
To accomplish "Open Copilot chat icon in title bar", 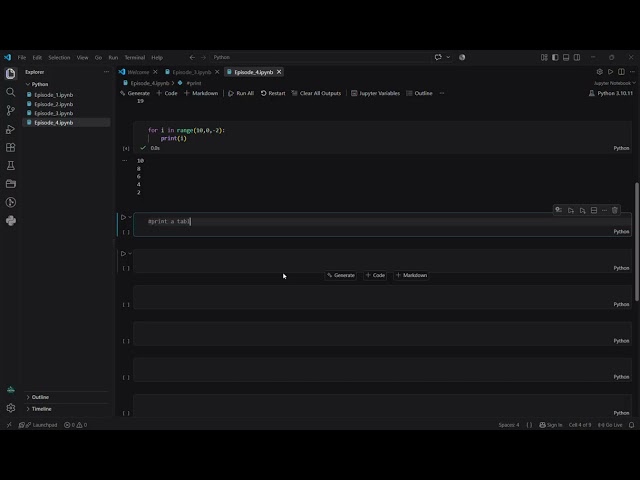I will [438, 58].
